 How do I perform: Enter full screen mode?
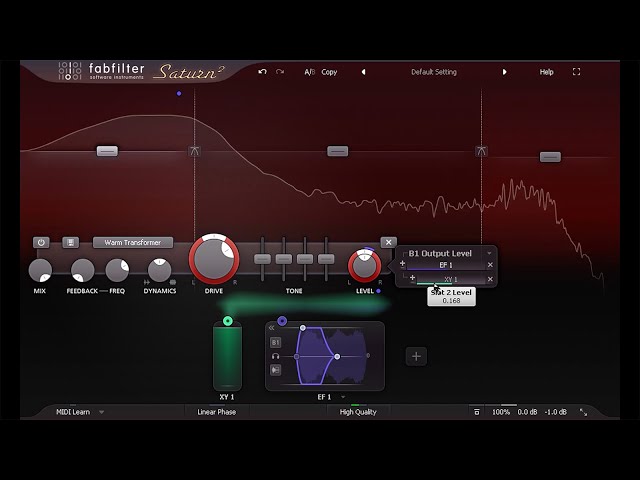576,72
